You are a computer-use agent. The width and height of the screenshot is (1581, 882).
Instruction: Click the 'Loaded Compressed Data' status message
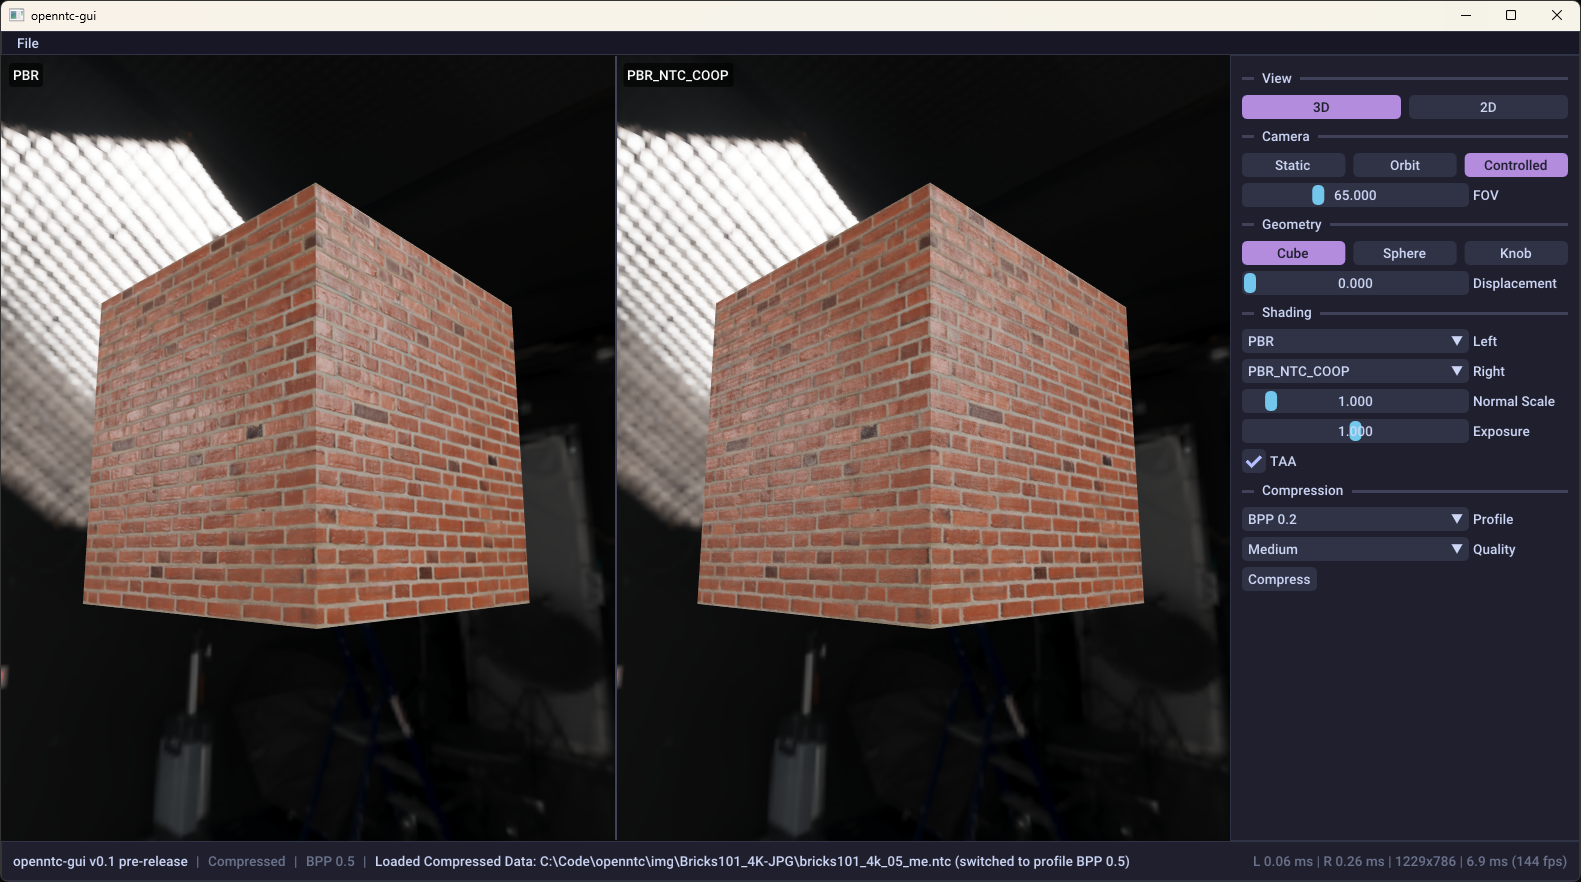click(752, 861)
